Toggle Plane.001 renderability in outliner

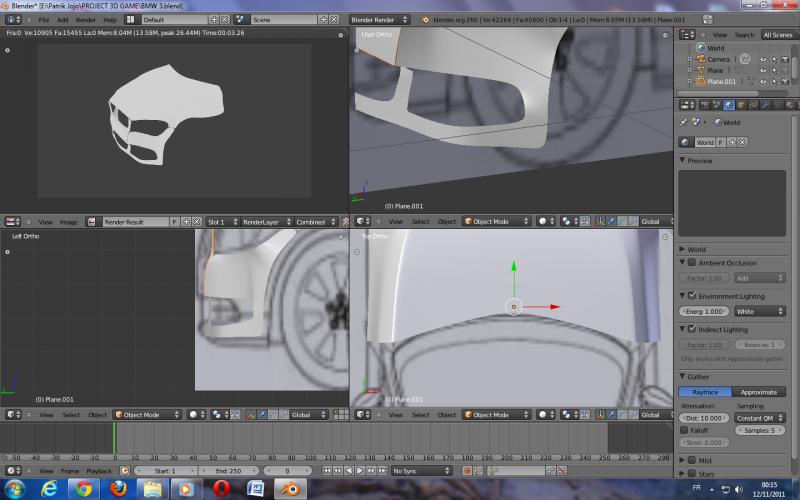pos(785,82)
